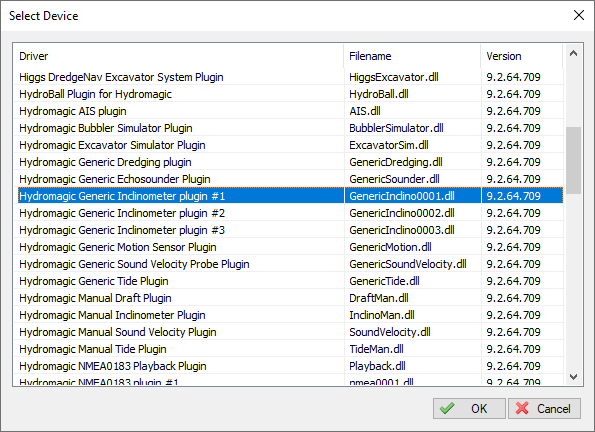Click filename TideMan.dll

pos(376,349)
